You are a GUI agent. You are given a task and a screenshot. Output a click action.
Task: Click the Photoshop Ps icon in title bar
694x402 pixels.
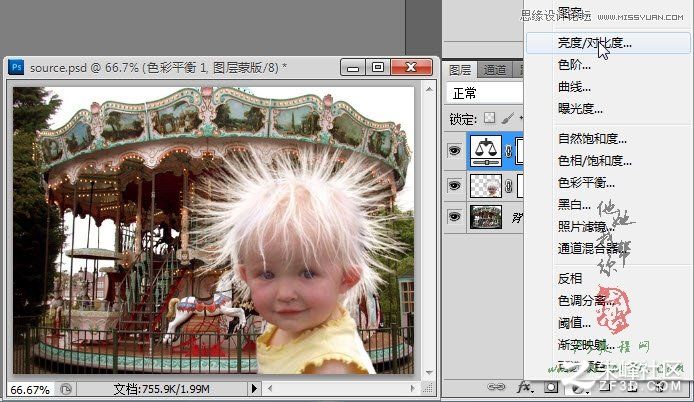(16, 67)
